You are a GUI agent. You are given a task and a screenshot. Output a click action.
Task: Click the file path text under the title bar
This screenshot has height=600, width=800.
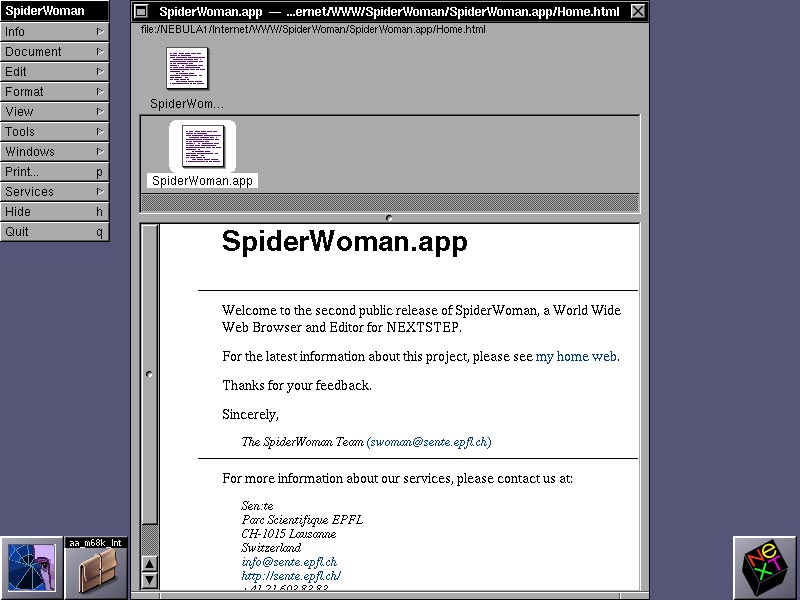coord(313,29)
